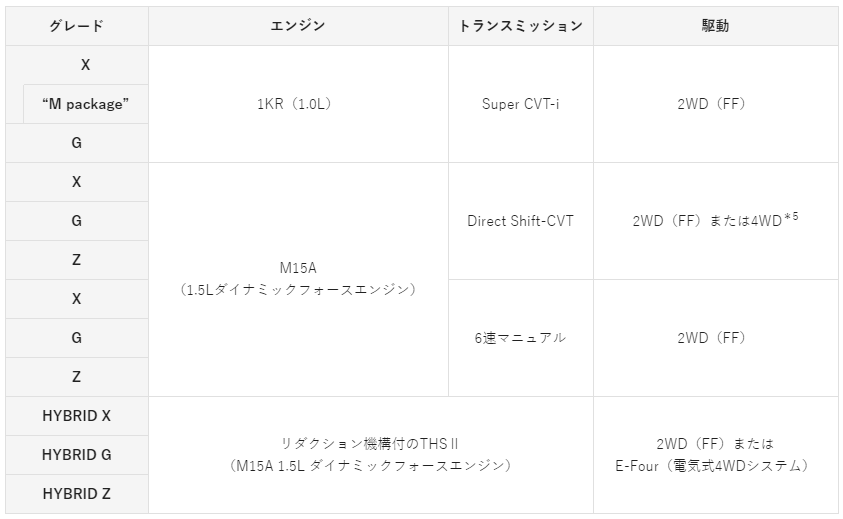The width and height of the screenshot is (843, 519).
Task: Click the 2WD（FF） cell beside Super CVT-i
Action: coord(715,104)
